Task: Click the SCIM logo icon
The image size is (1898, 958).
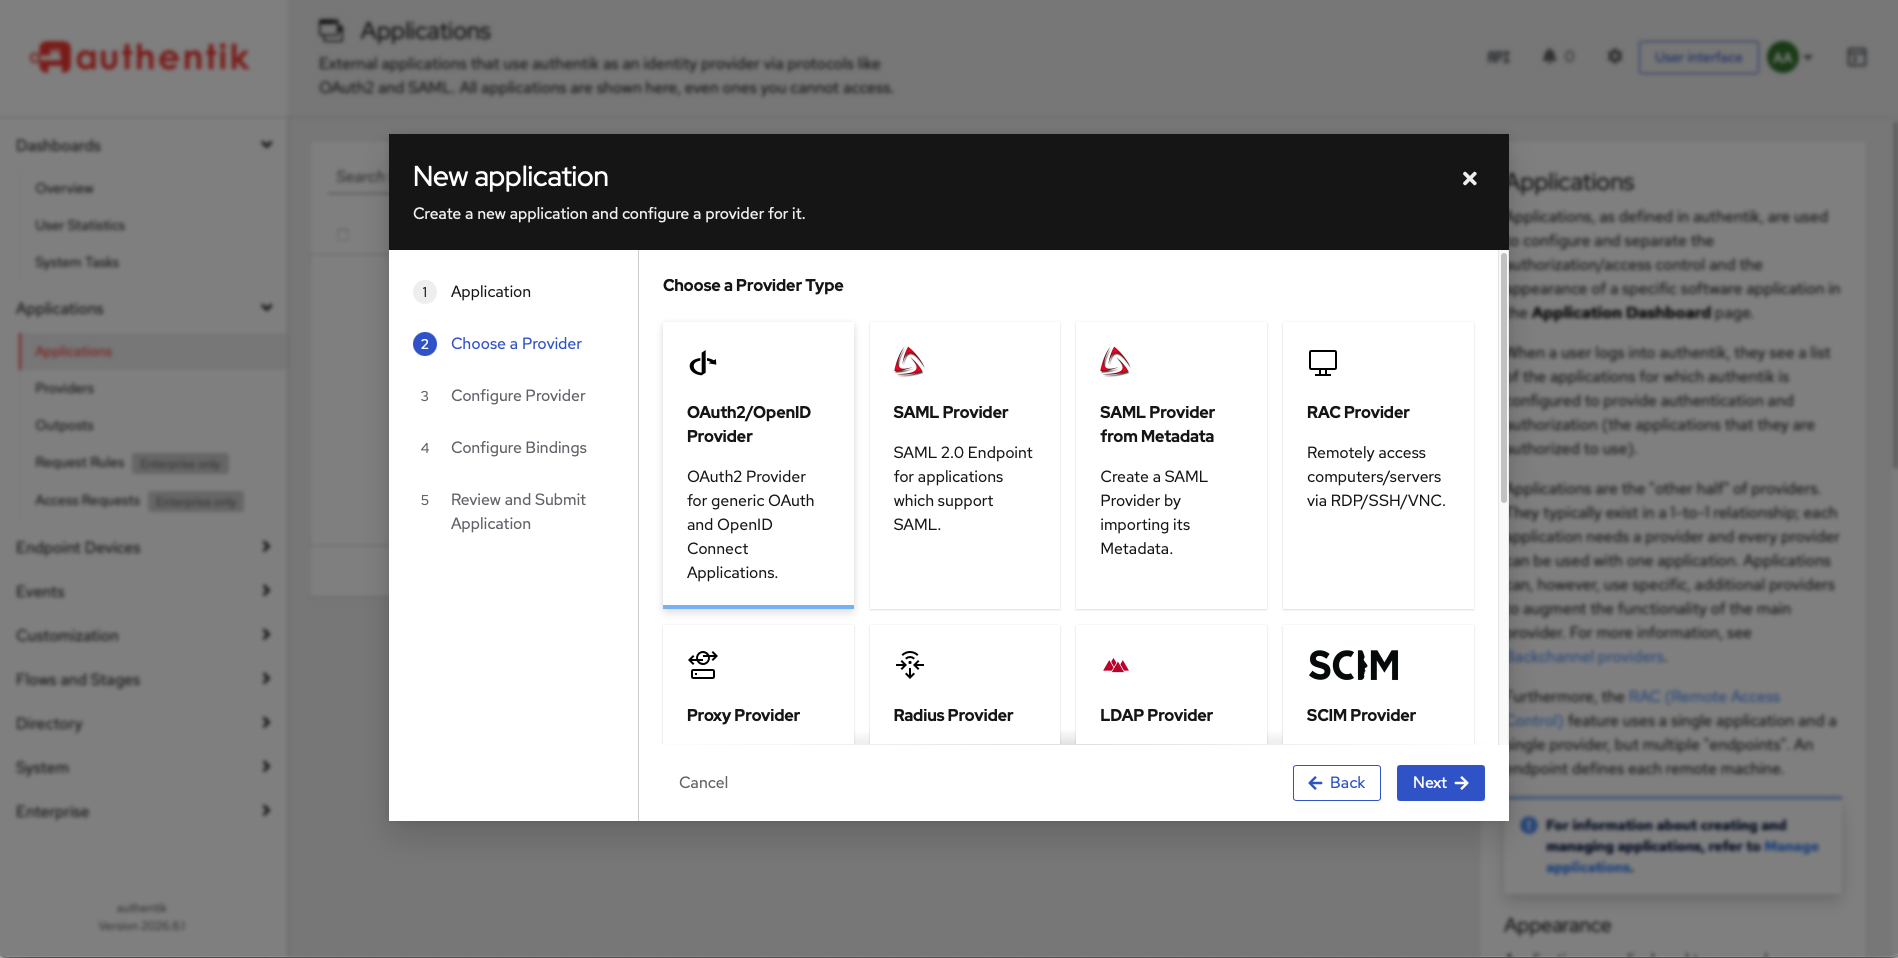Action: pyautogui.click(x=1353, y=665)
